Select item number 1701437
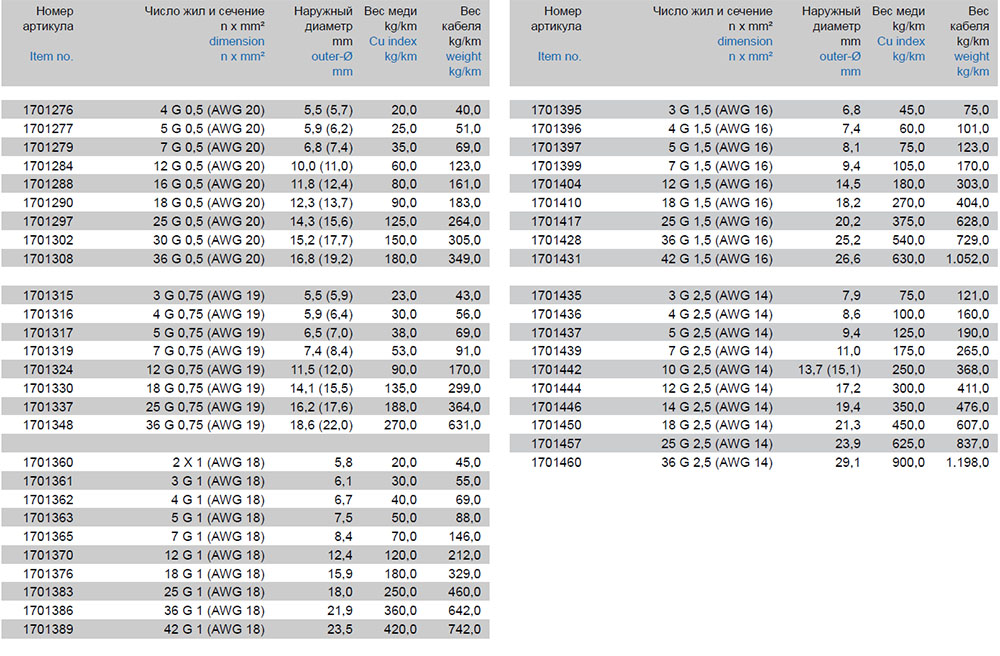The height and width of the screenshot is (656, 1000). [557, 332]
